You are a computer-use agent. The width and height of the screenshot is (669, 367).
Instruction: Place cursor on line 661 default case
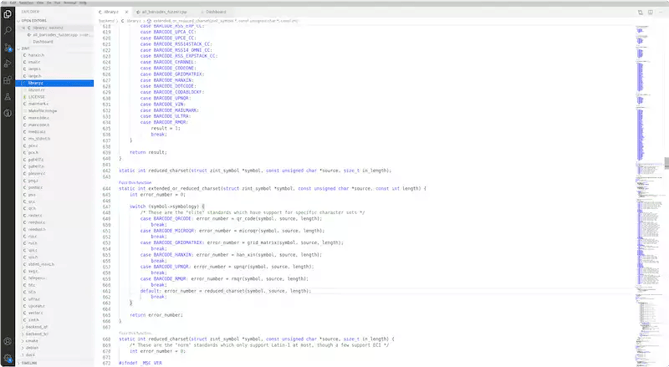226,291
